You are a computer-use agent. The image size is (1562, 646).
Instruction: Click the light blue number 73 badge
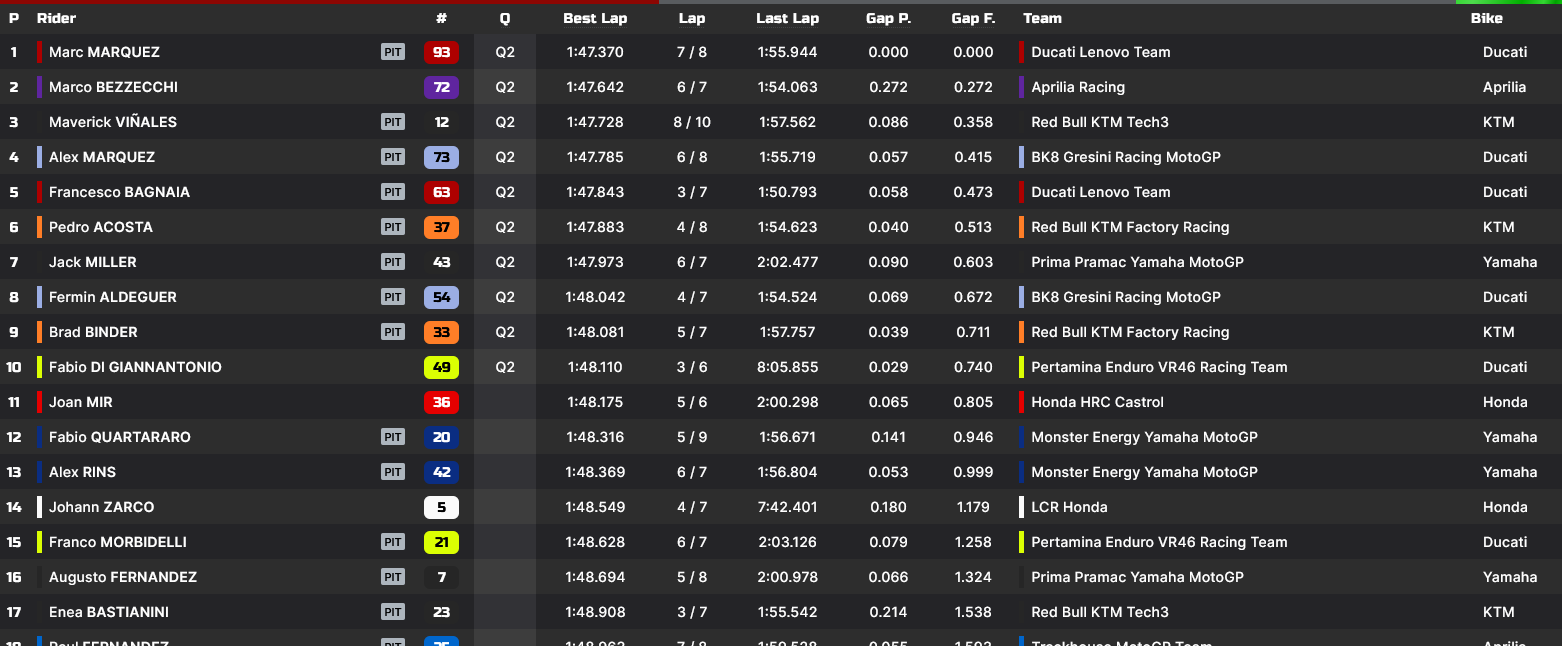pos(441,157)
